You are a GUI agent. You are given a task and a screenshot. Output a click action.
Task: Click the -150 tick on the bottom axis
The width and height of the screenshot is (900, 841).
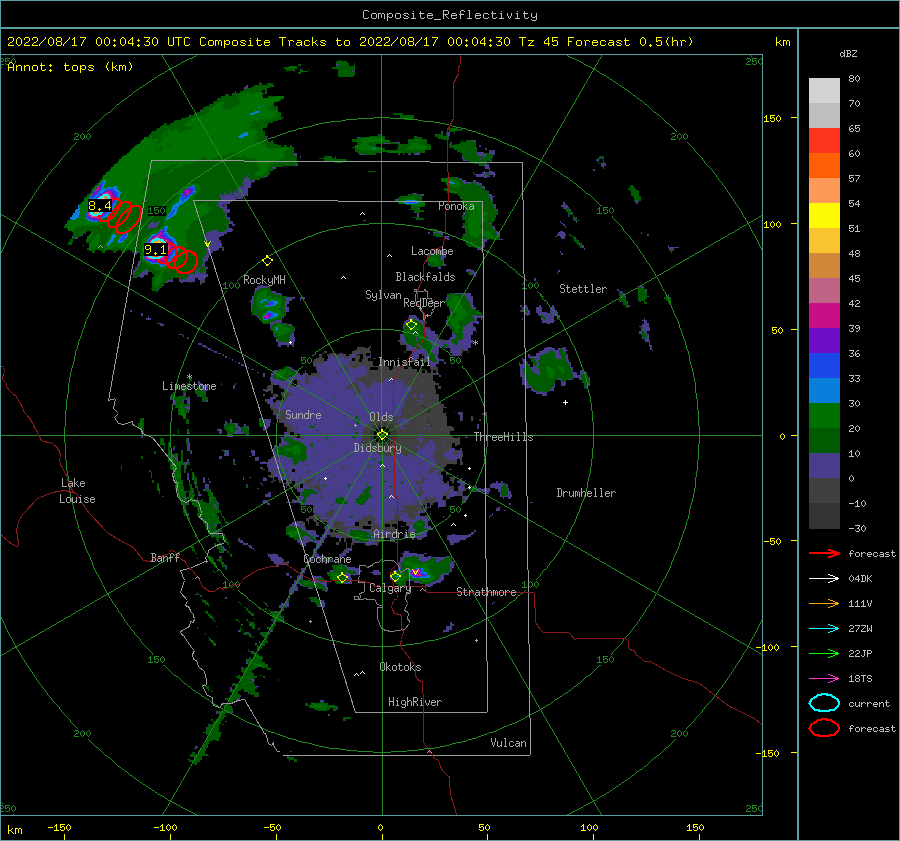tap(59, 827)
